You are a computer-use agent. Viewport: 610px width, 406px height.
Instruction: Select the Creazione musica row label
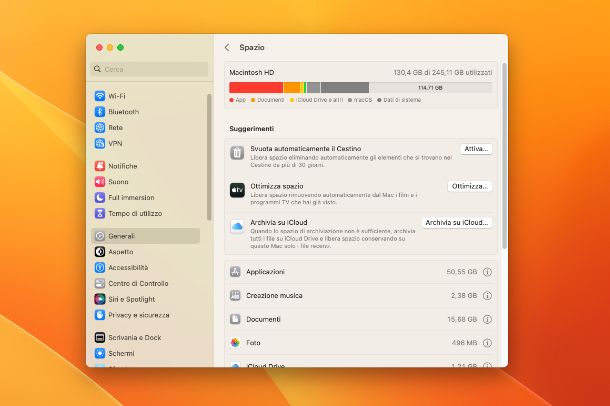274,296
